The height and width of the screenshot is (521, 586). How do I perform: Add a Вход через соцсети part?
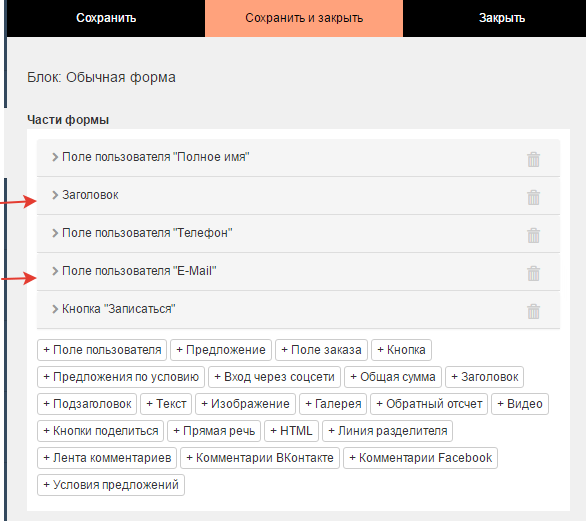click(274, 377)
